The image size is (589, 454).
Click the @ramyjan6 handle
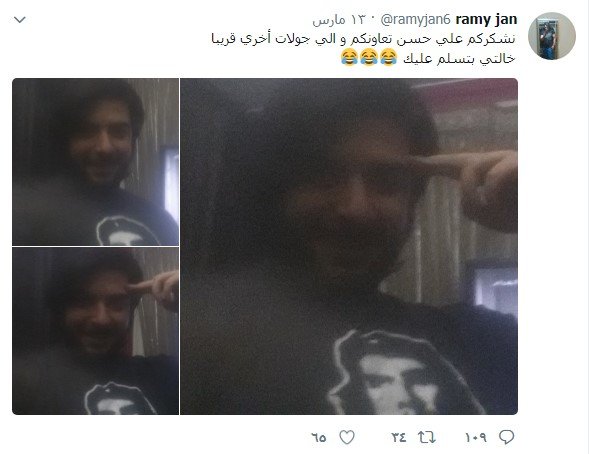pyautogui.click(x=415, y=20)
